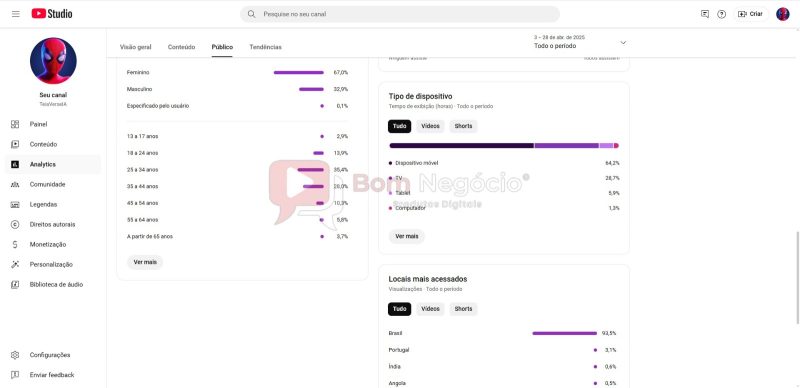Open the hamburger menu icon
Image resolution: width=800 pixels, height=388 pixels.
16,14
